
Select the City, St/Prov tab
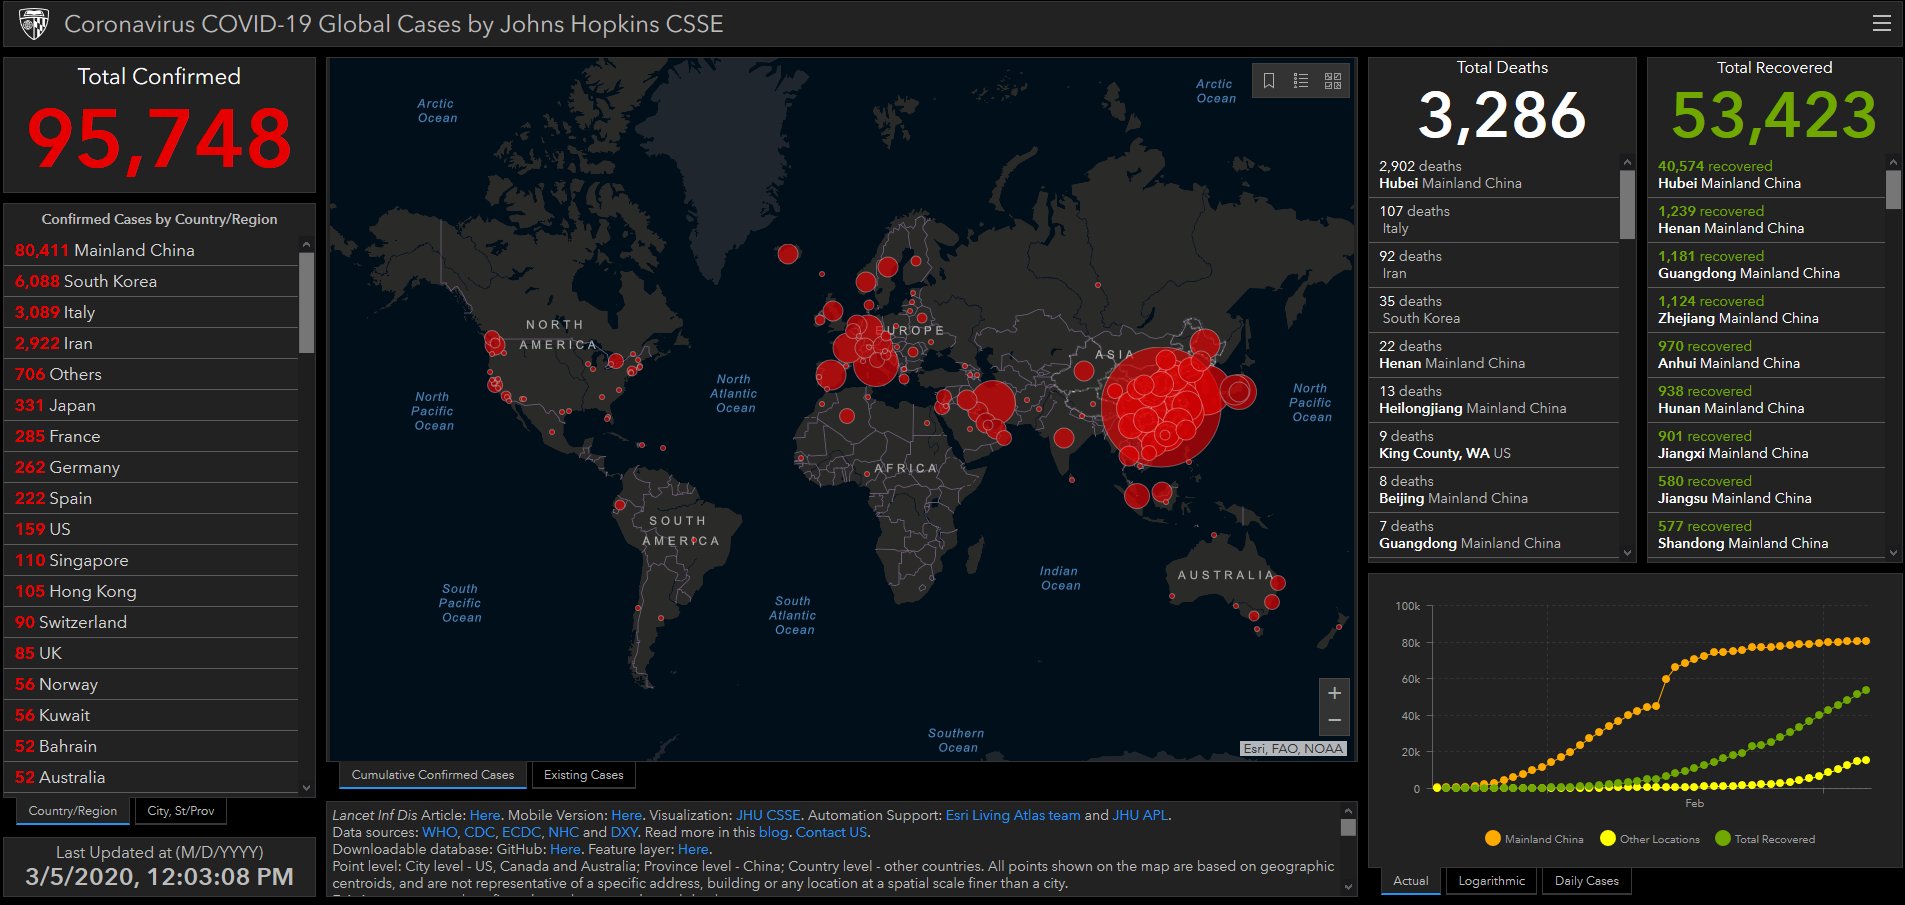click(x=181, y=811)
